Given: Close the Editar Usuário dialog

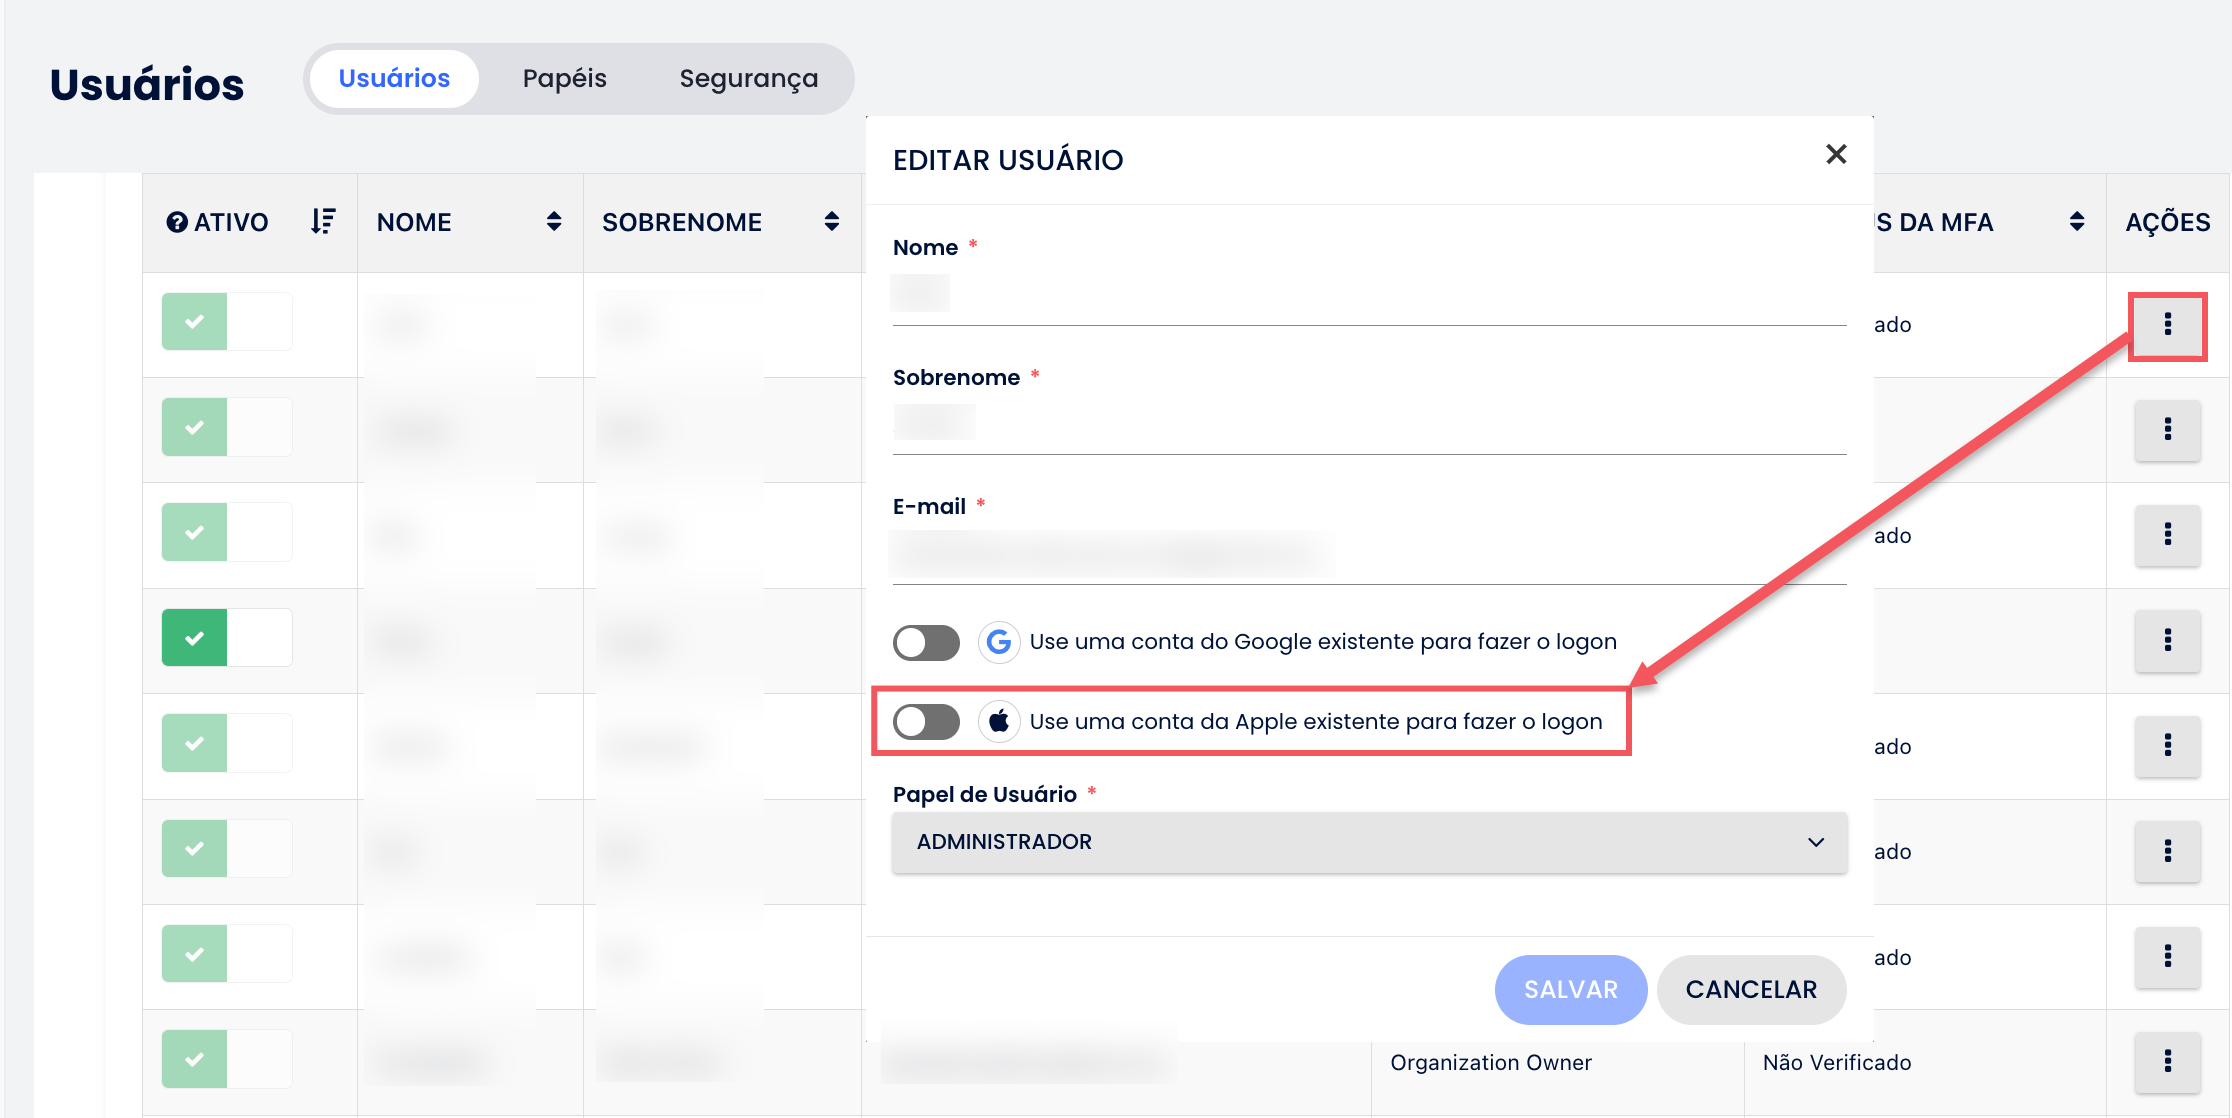Looking at the screenshot, I should (x=1835, y=155).
